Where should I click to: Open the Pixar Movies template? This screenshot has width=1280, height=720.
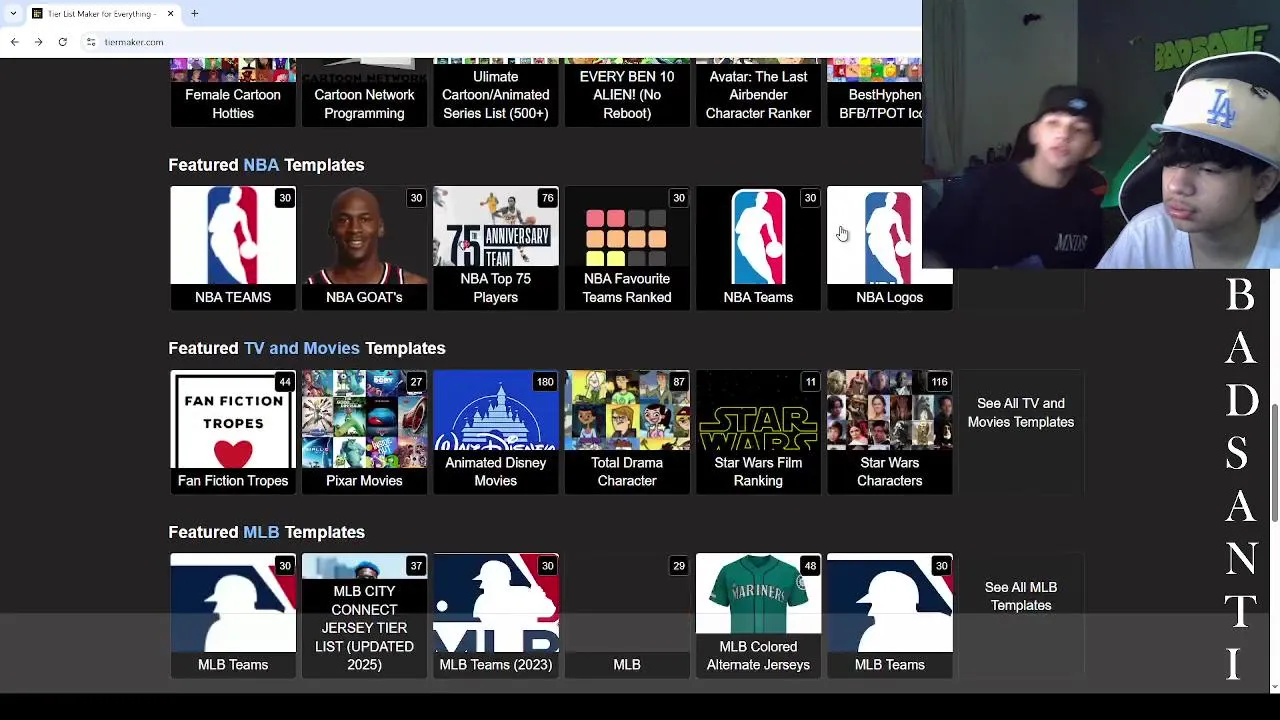coord(364,432)
